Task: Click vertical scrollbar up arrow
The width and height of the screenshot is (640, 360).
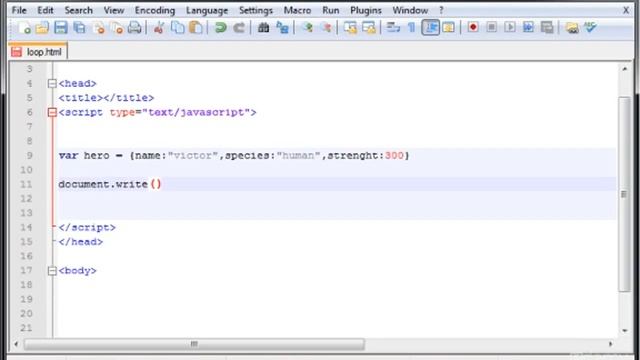Action: pos(624,69)
